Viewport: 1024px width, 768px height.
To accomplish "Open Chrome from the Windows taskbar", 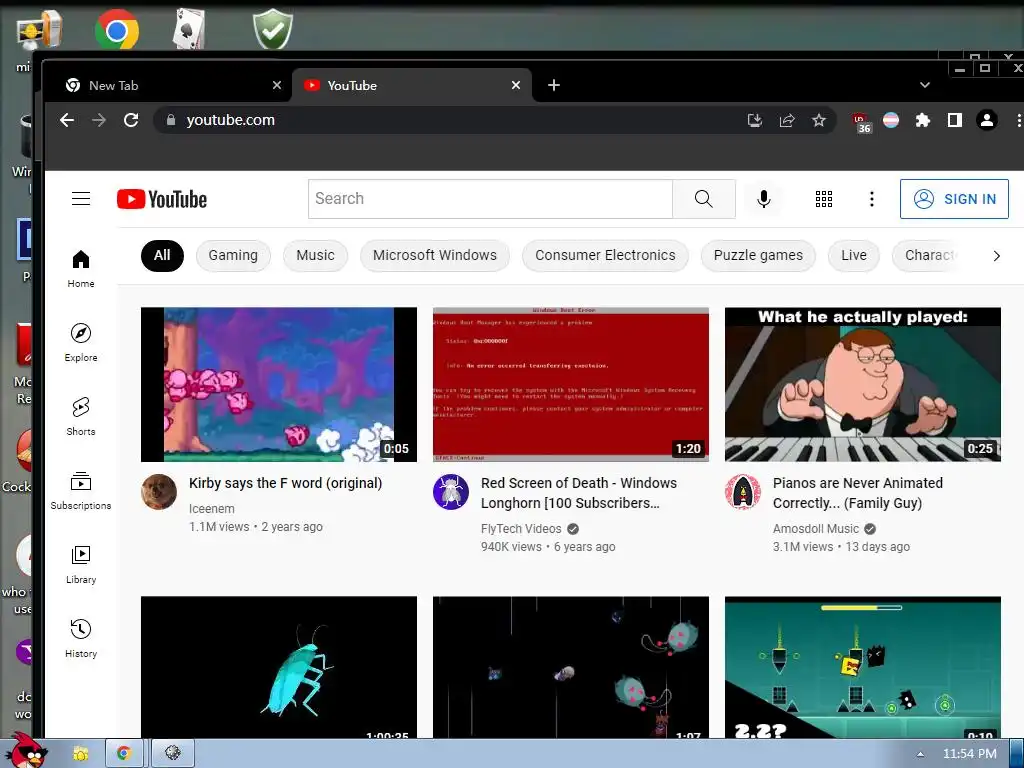I will 124,754.
